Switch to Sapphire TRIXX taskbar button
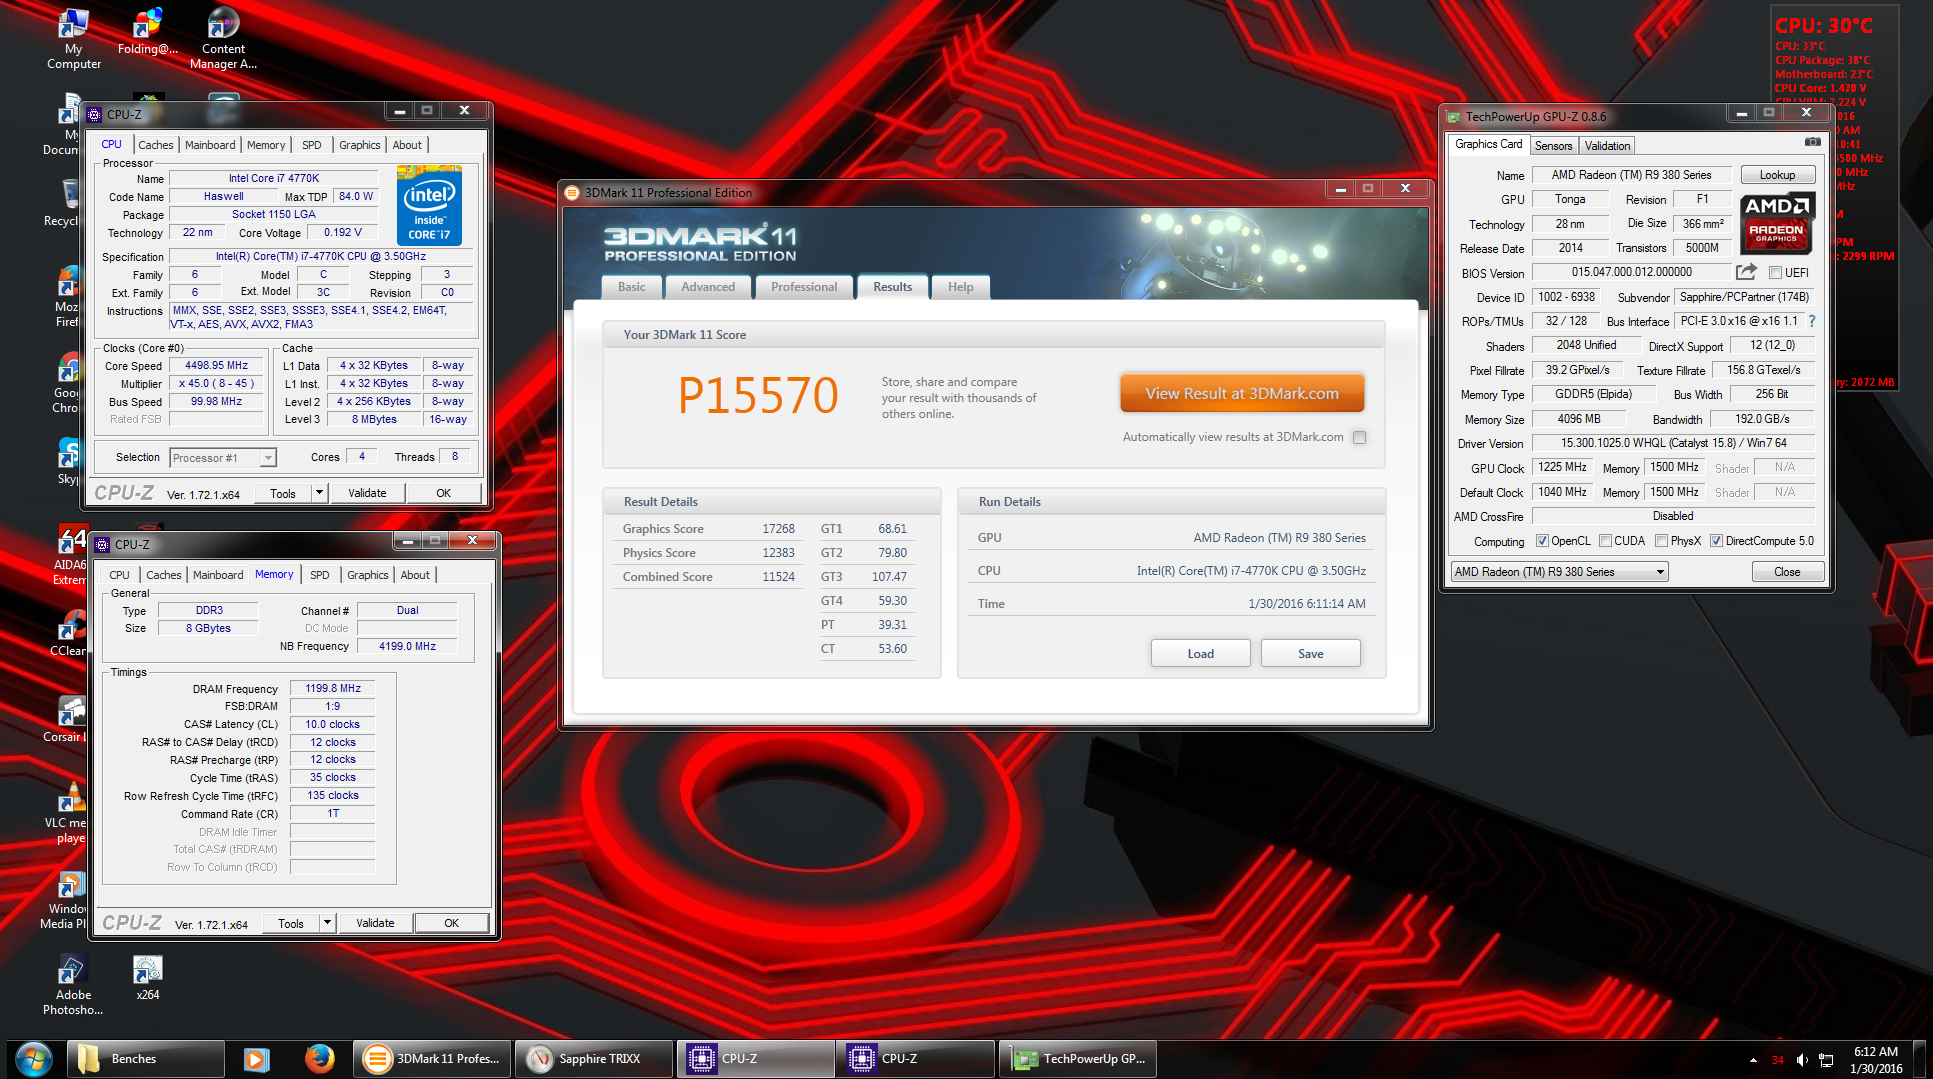The image size is (1933, 1079). point(594,1059)
